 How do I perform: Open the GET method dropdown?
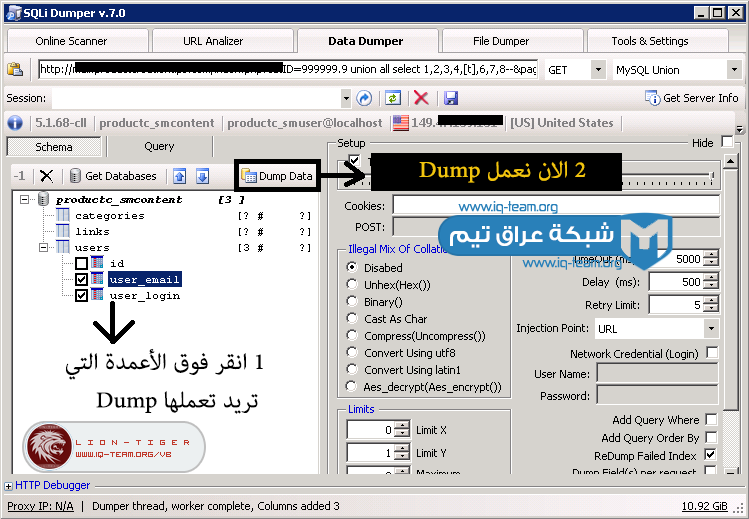598,70
